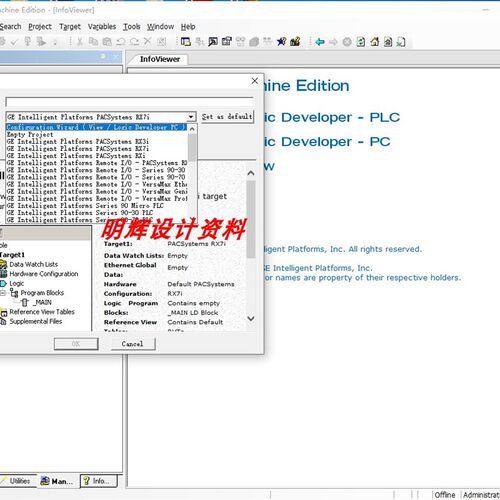Open the InfoViewer toolbar icon beside the star
The width and height of the screenshot is (500, 500).
295,42
